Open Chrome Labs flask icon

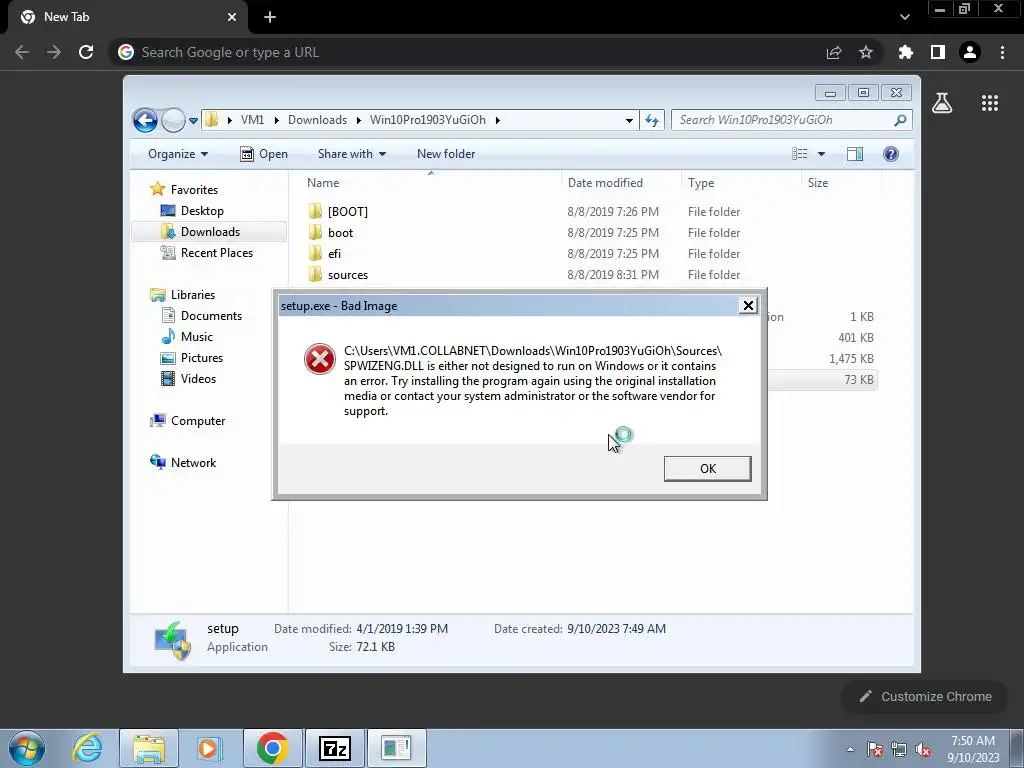pyautogui.click(x=942, y=103)
